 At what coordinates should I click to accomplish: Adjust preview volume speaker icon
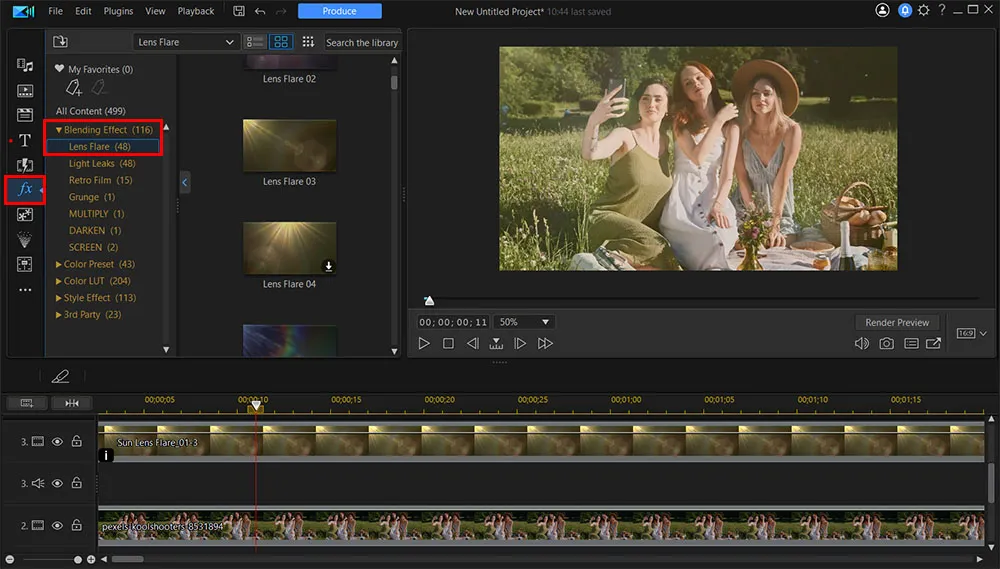coord(861,343)
